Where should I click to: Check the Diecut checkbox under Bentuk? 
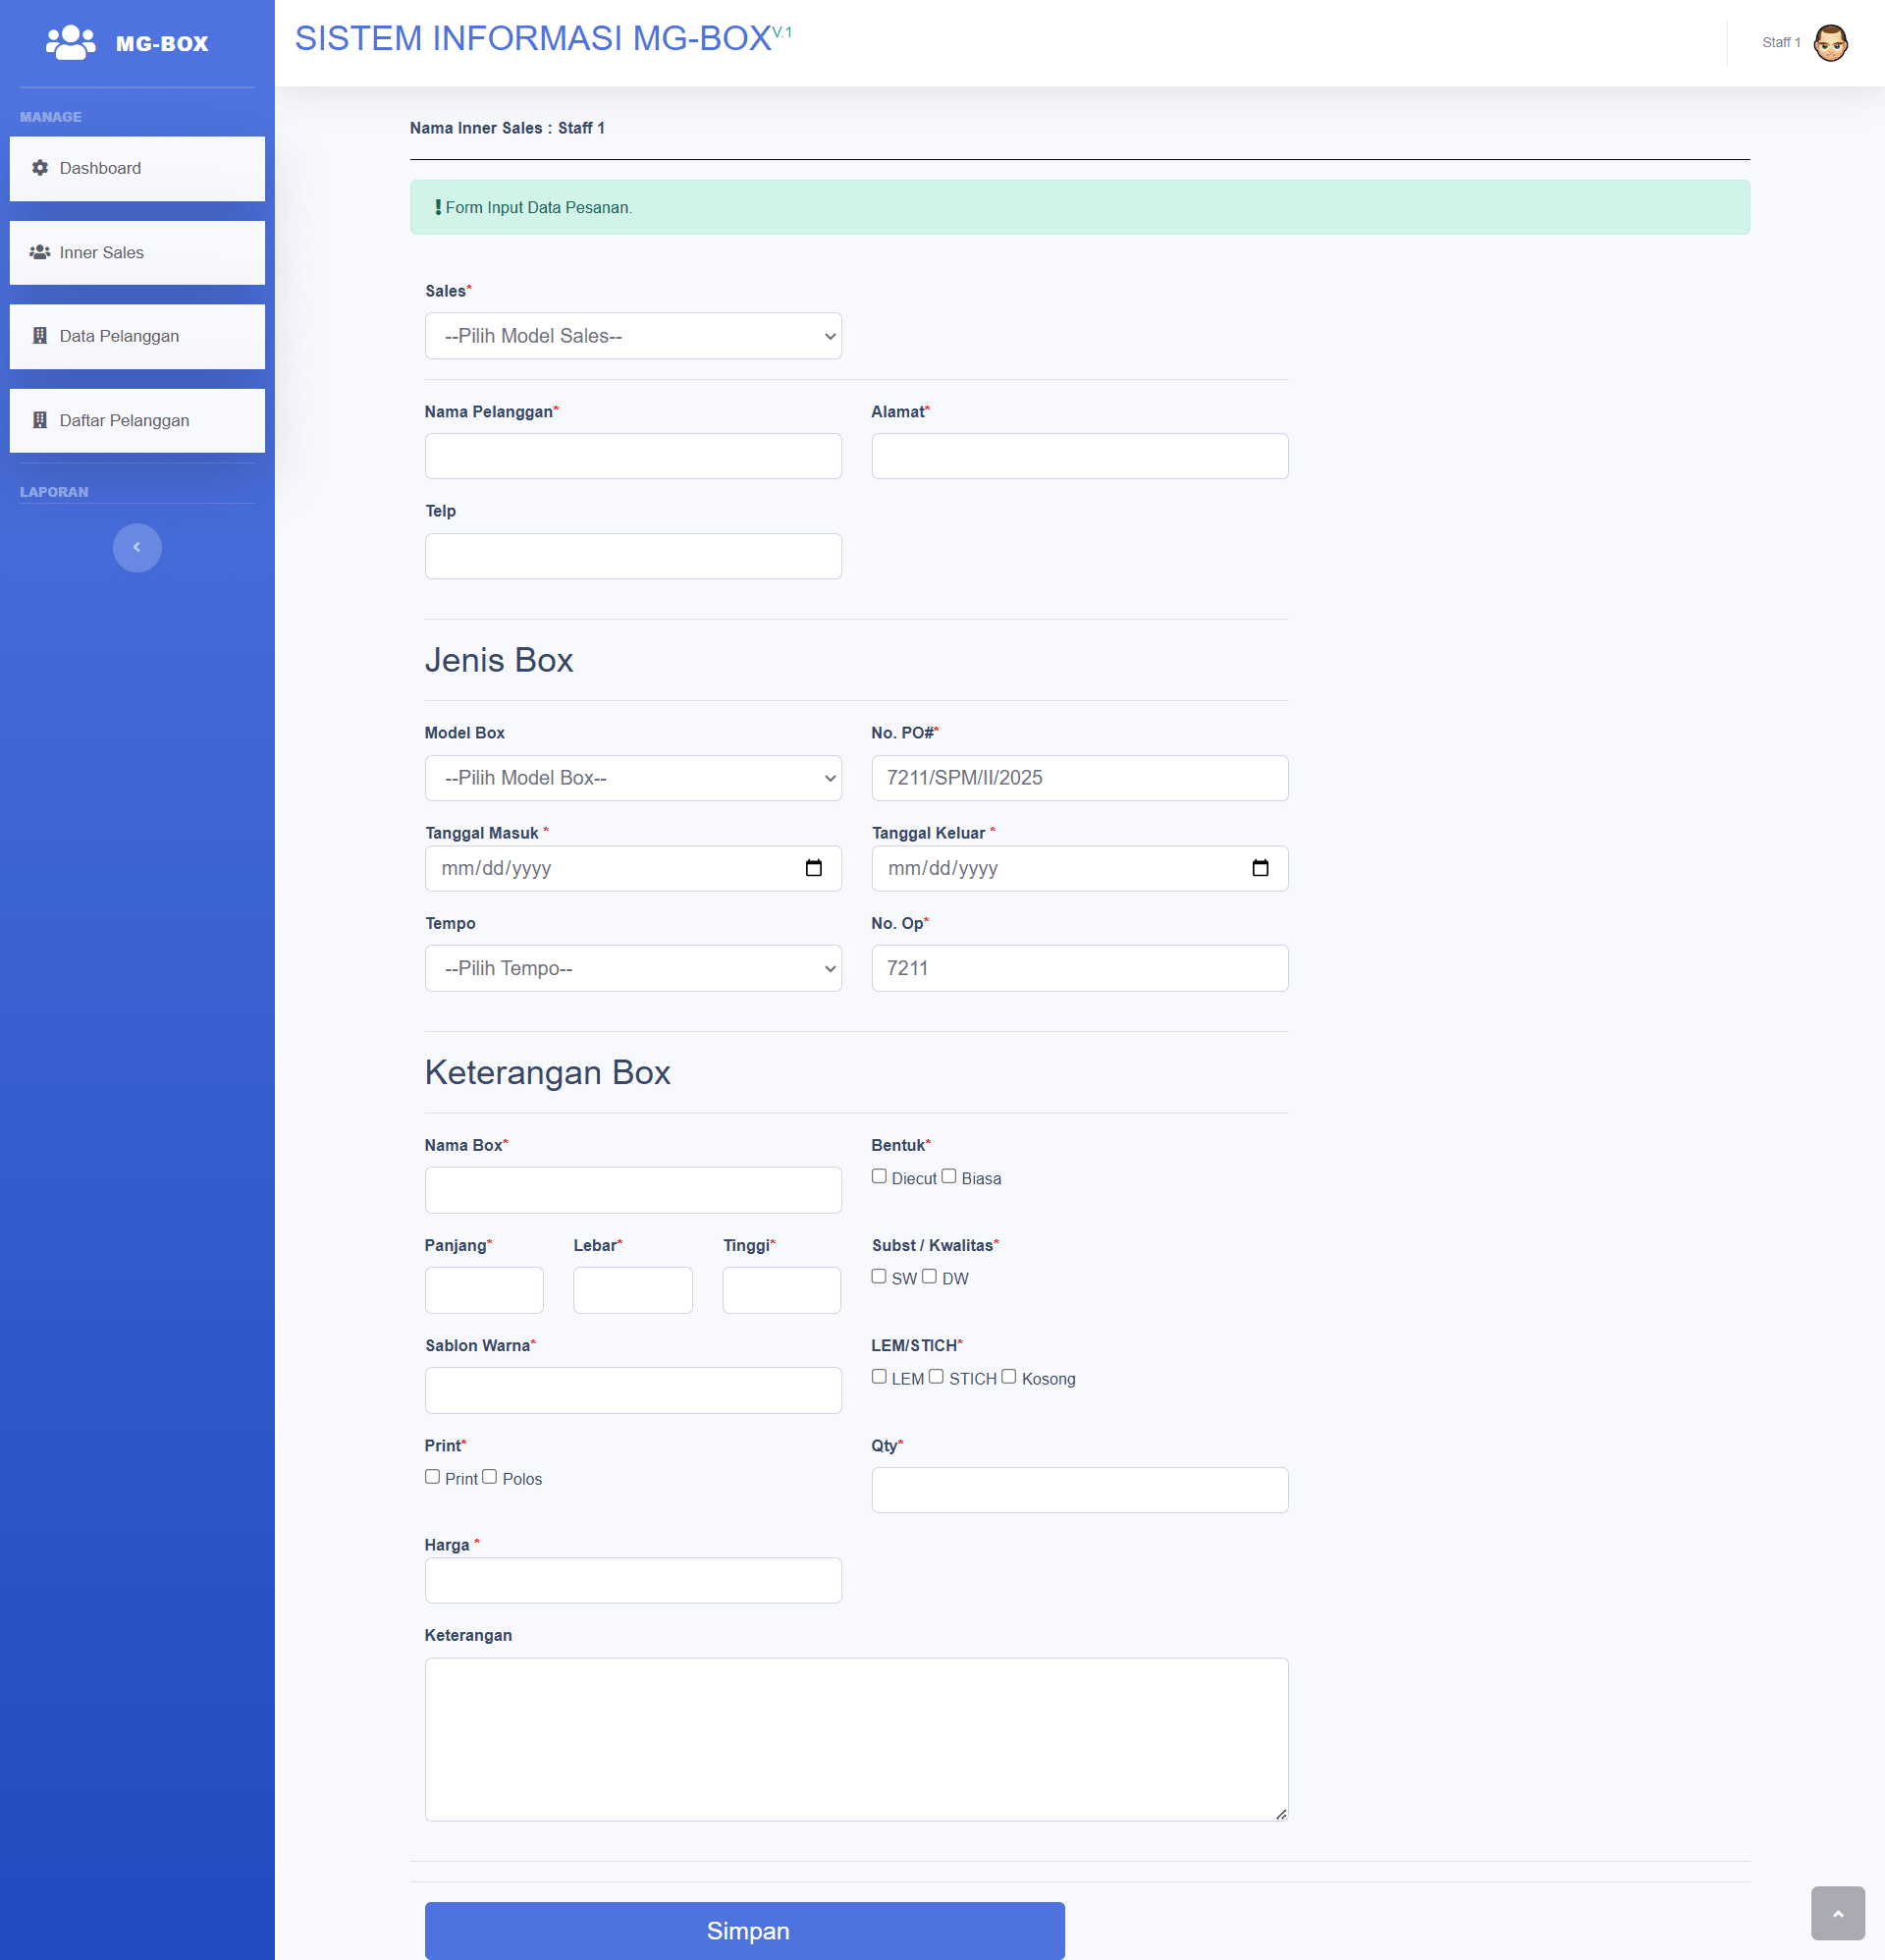[x=879, y=1176]
